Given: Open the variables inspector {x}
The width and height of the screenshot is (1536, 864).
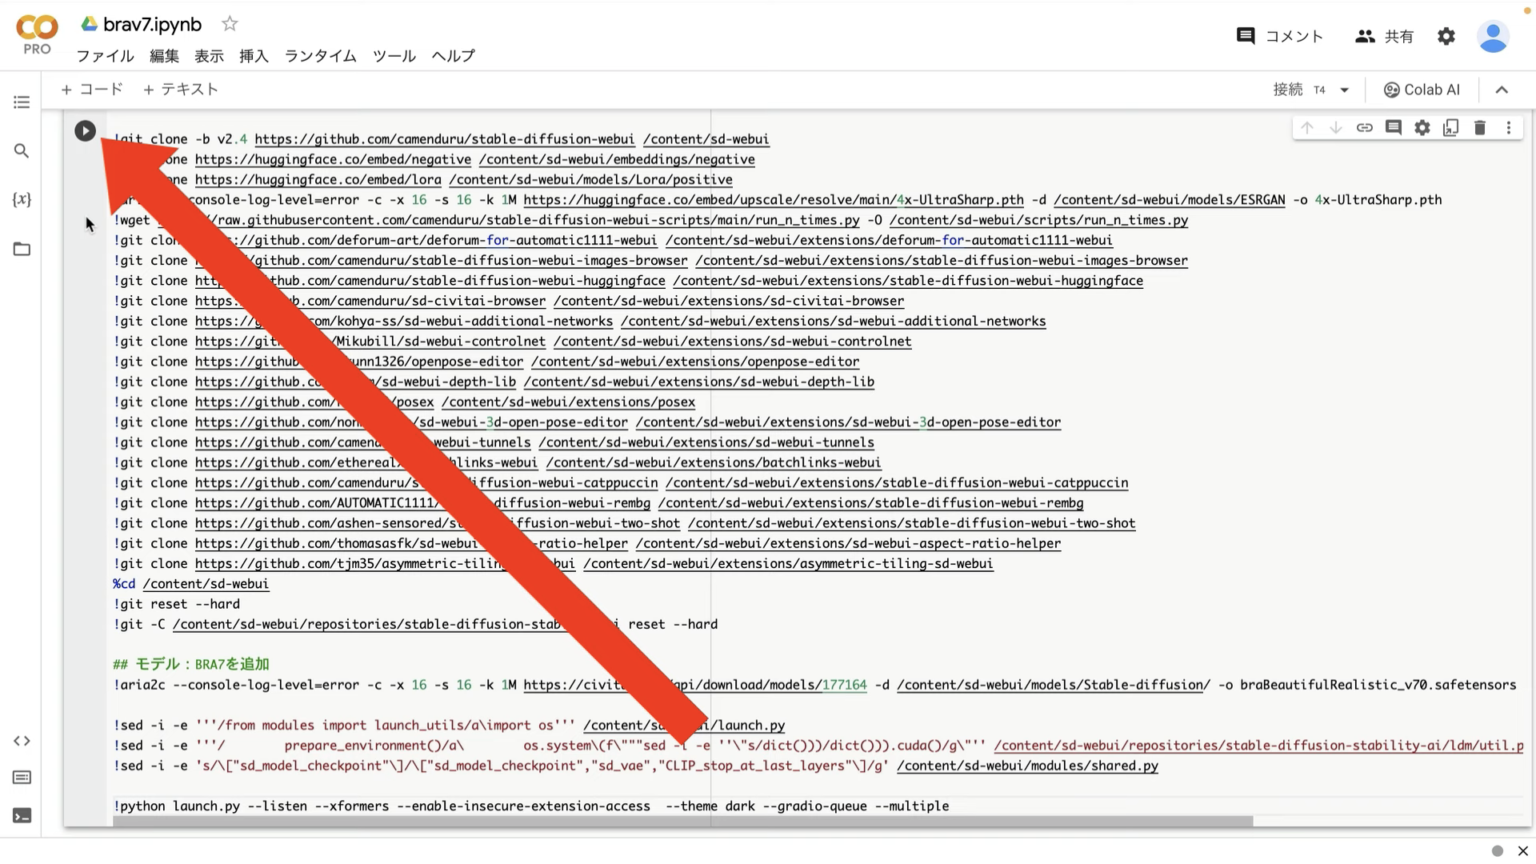Looking at the screenshot, I should point(21,199).
